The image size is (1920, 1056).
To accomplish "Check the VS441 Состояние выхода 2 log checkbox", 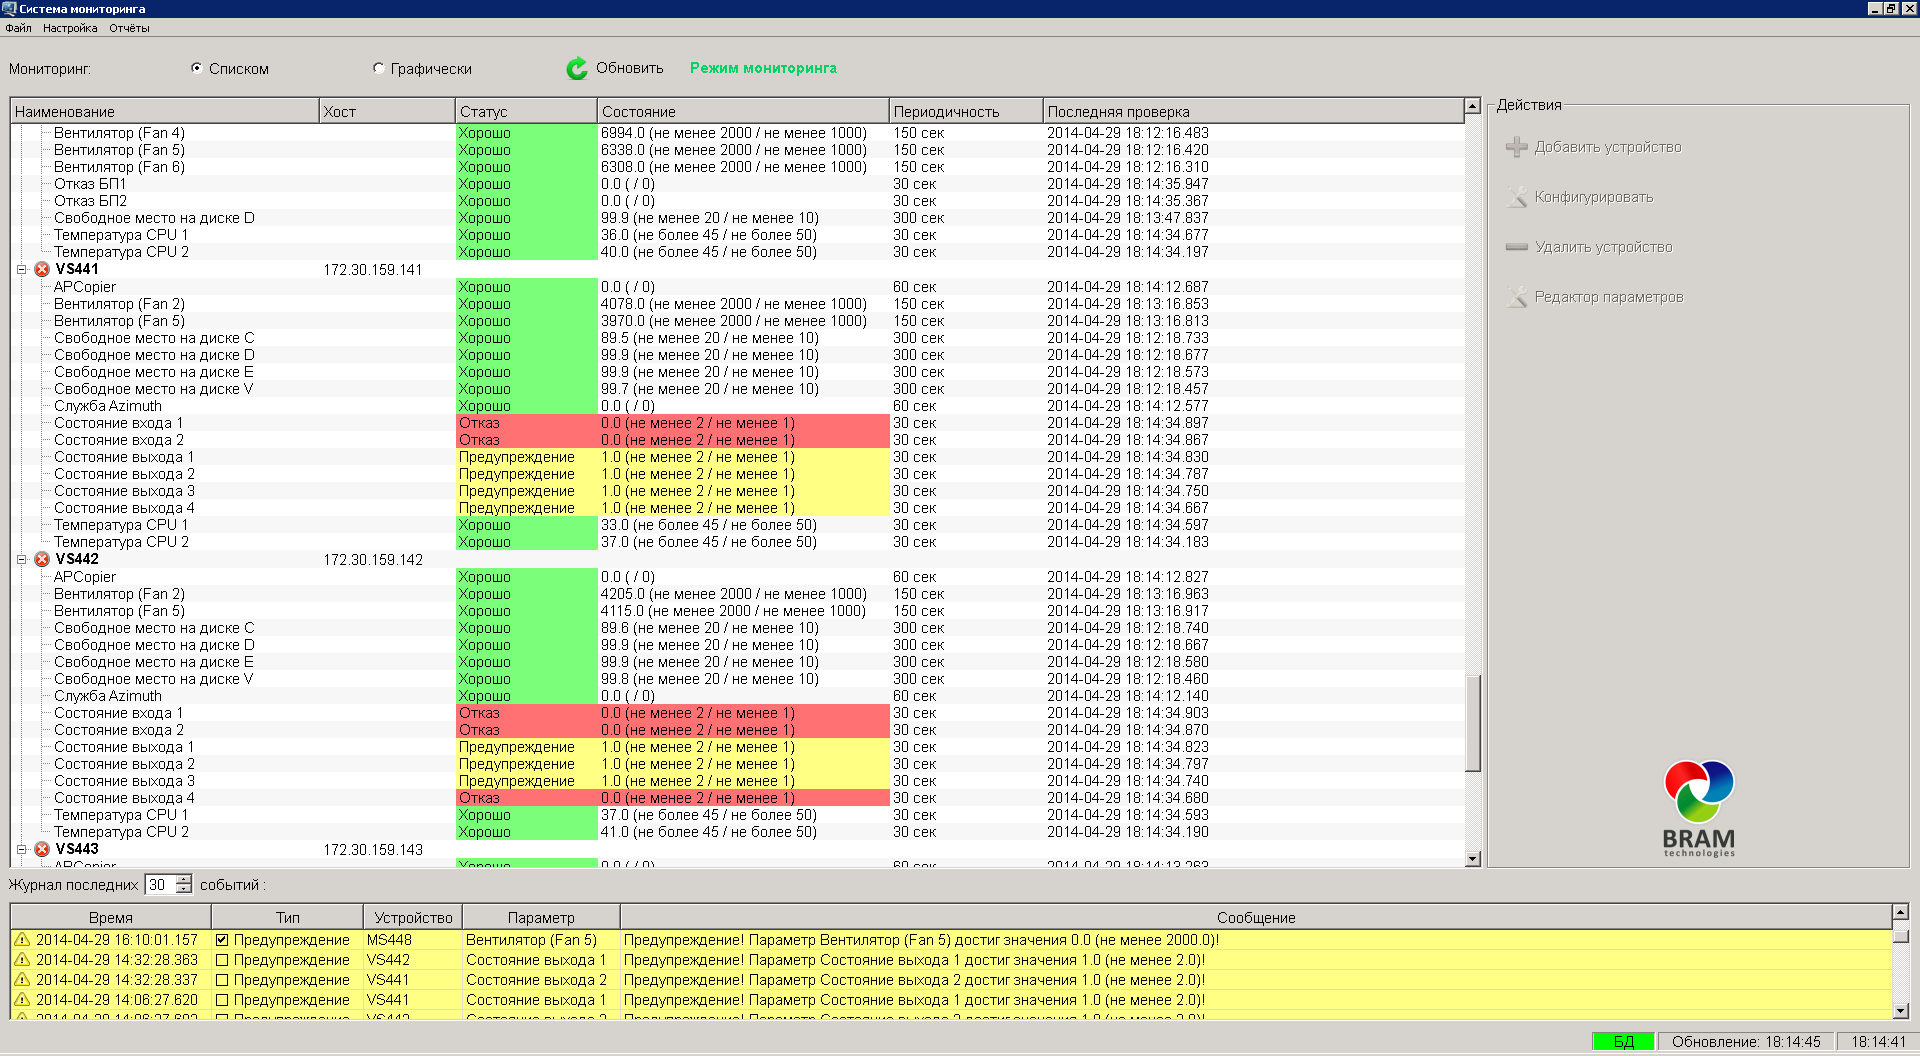I will pyautogui.click(x=222, y=980).
